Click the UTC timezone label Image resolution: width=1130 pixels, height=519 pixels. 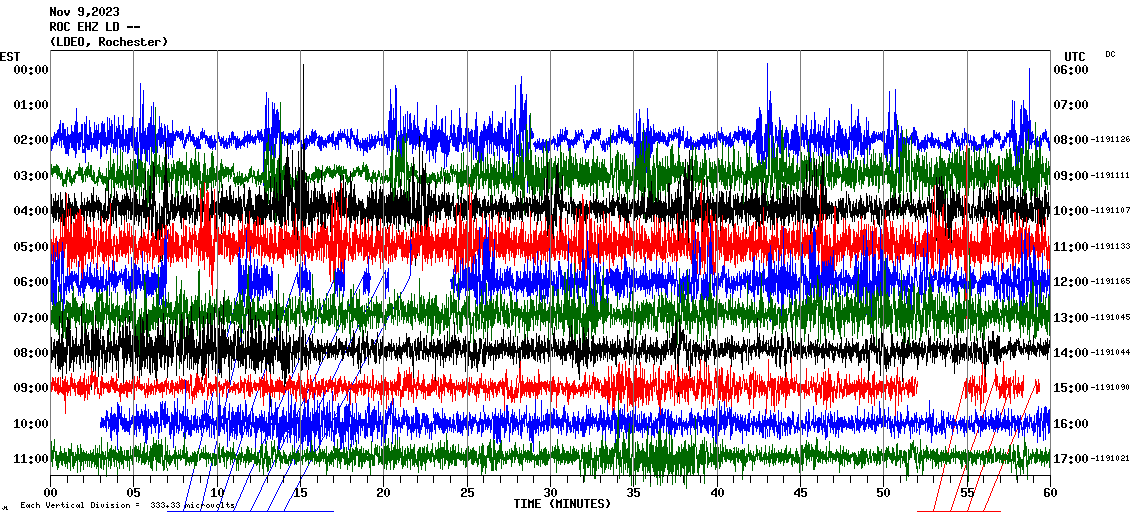pyautogui.click(x=1074, y=56)
